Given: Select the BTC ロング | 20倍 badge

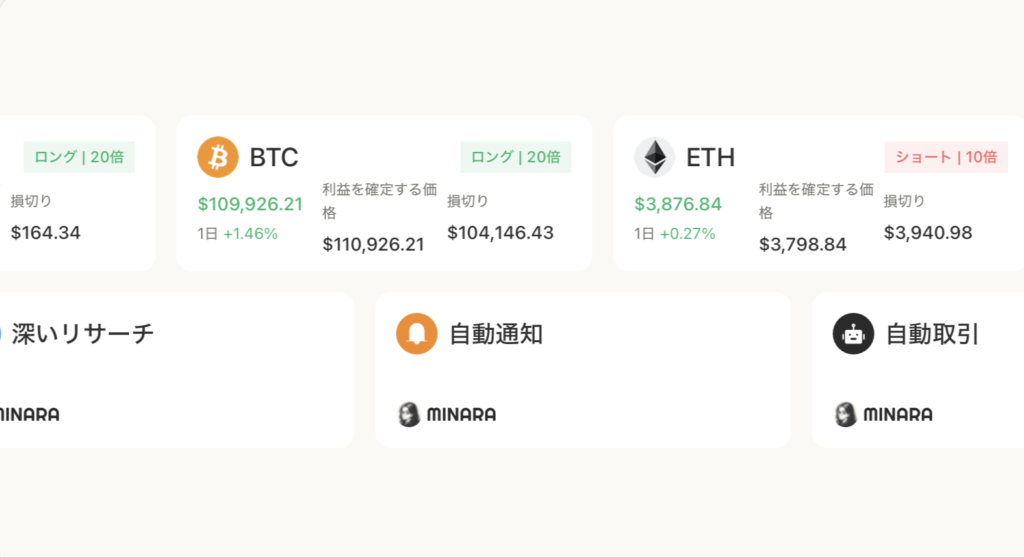Looking at the screenshot, I should [515, 157].
